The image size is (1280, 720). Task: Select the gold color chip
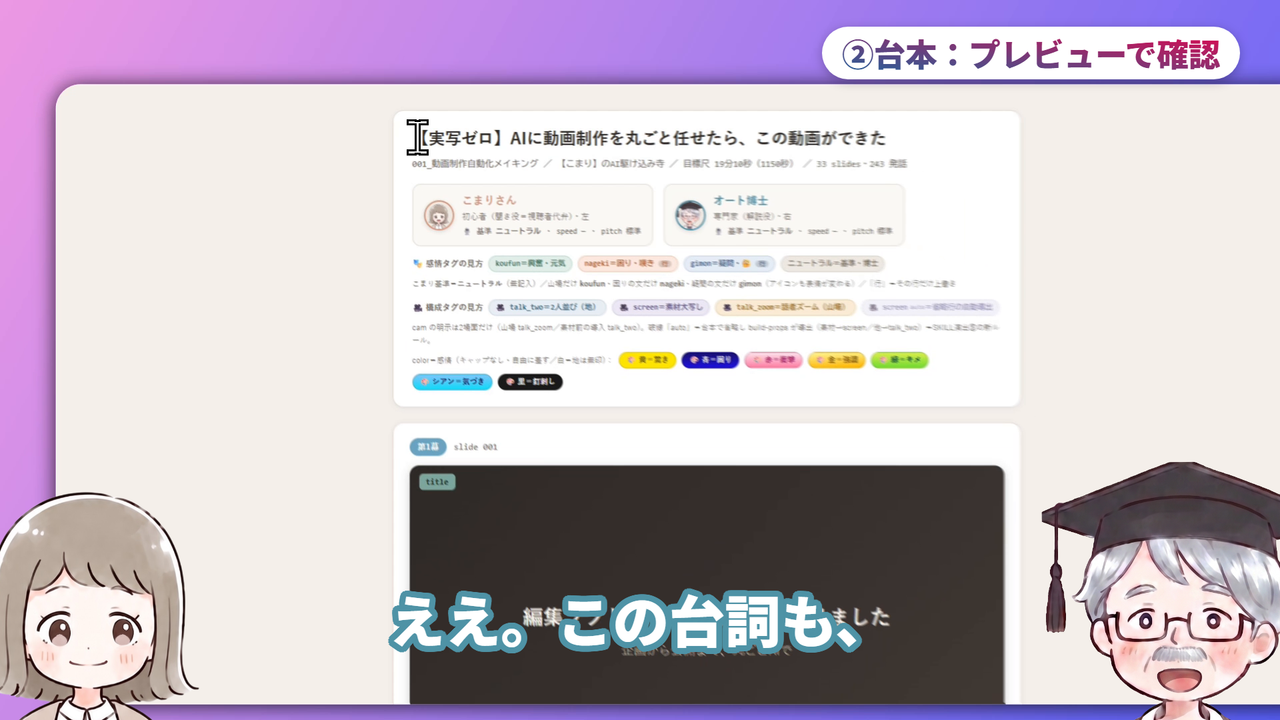836,360
